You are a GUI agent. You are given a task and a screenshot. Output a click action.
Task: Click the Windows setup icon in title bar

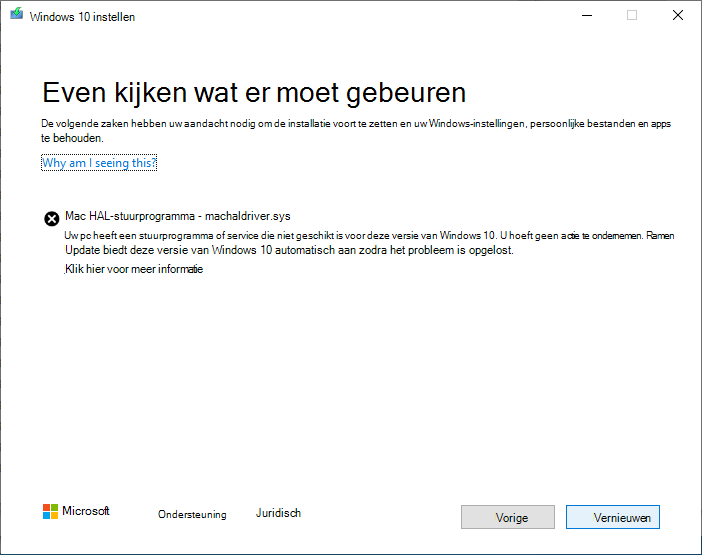[x=17, y=14]
